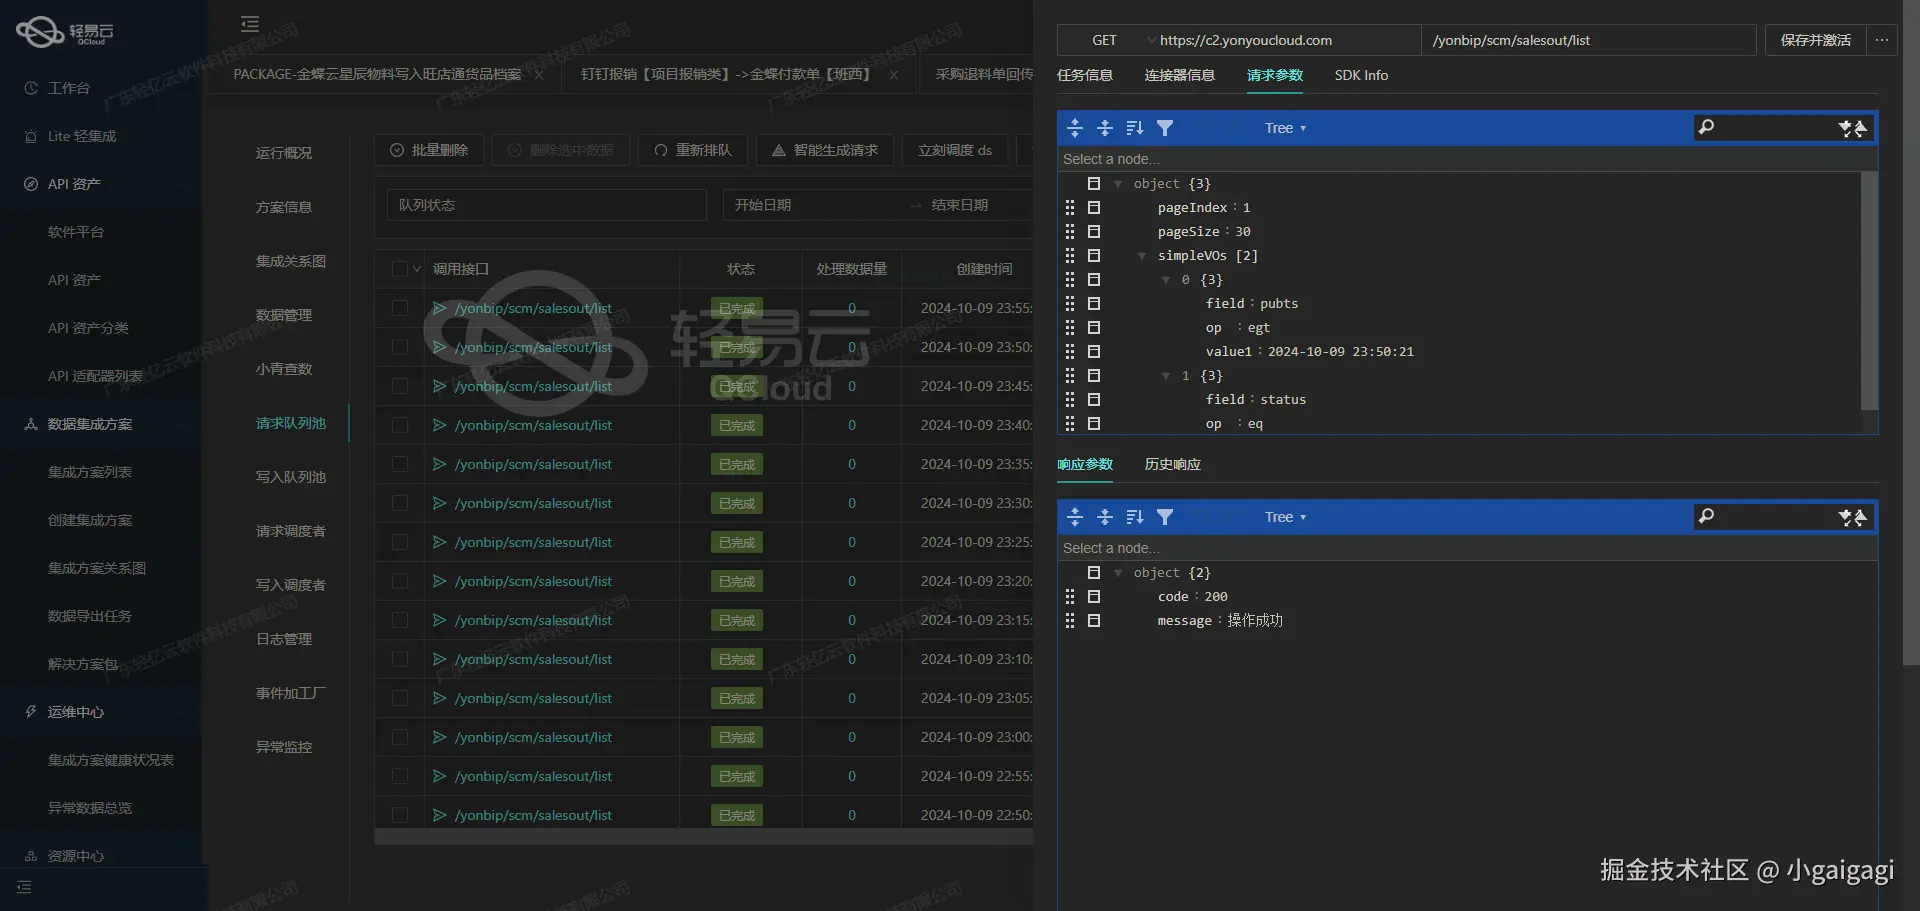Check the row created at 2024-10-09 23:35
Image resolution: width=1920 pixels, height=911 pixels.
(400, 464)
